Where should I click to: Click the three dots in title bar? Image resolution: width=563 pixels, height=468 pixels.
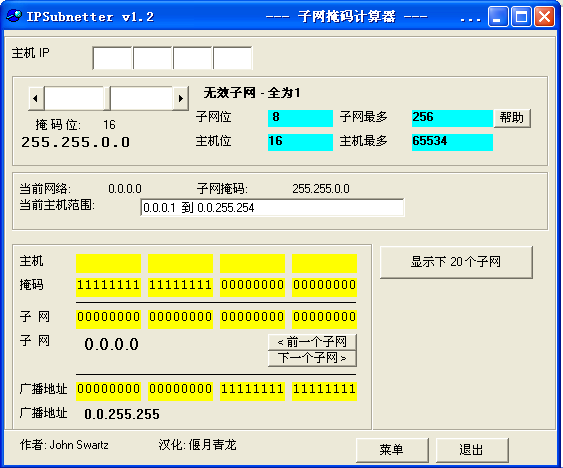pyautogui.click(x=470, y=20)
